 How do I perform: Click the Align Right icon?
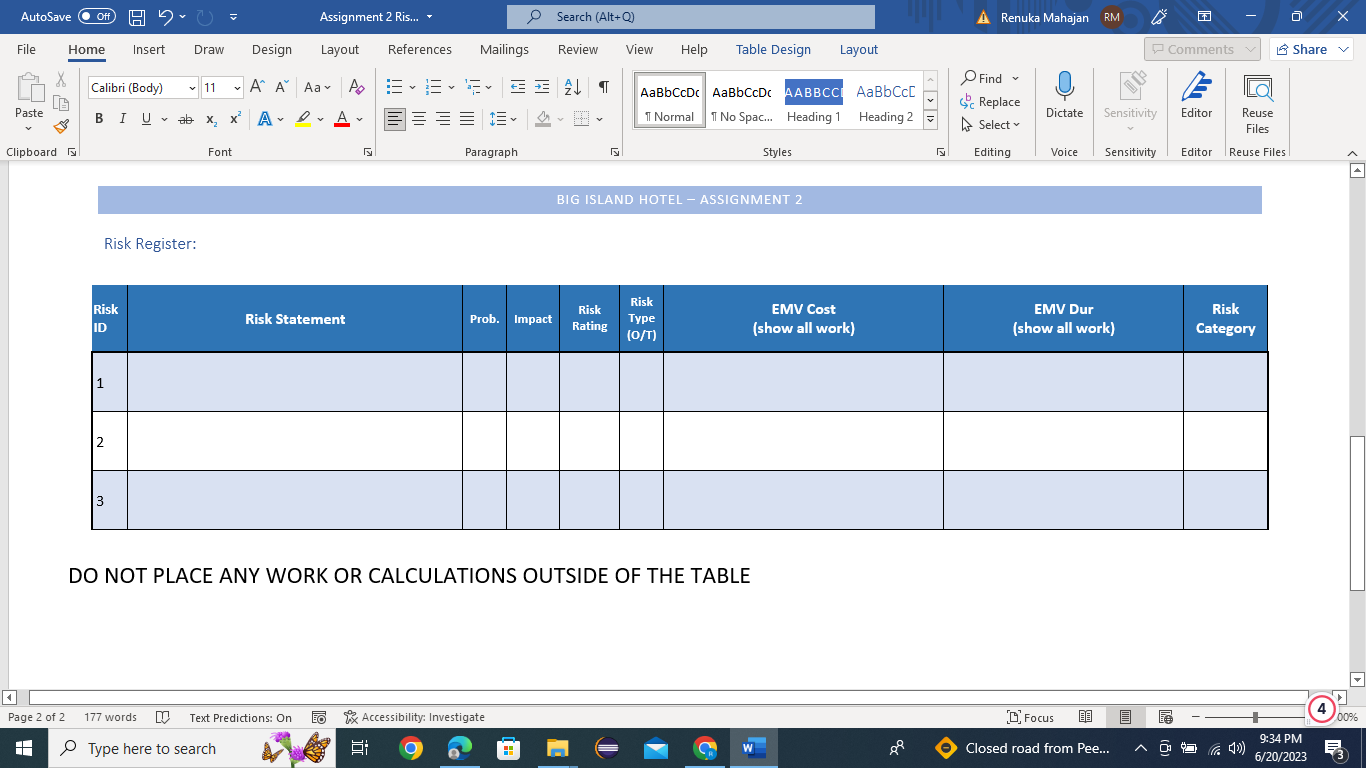point(443,119)
